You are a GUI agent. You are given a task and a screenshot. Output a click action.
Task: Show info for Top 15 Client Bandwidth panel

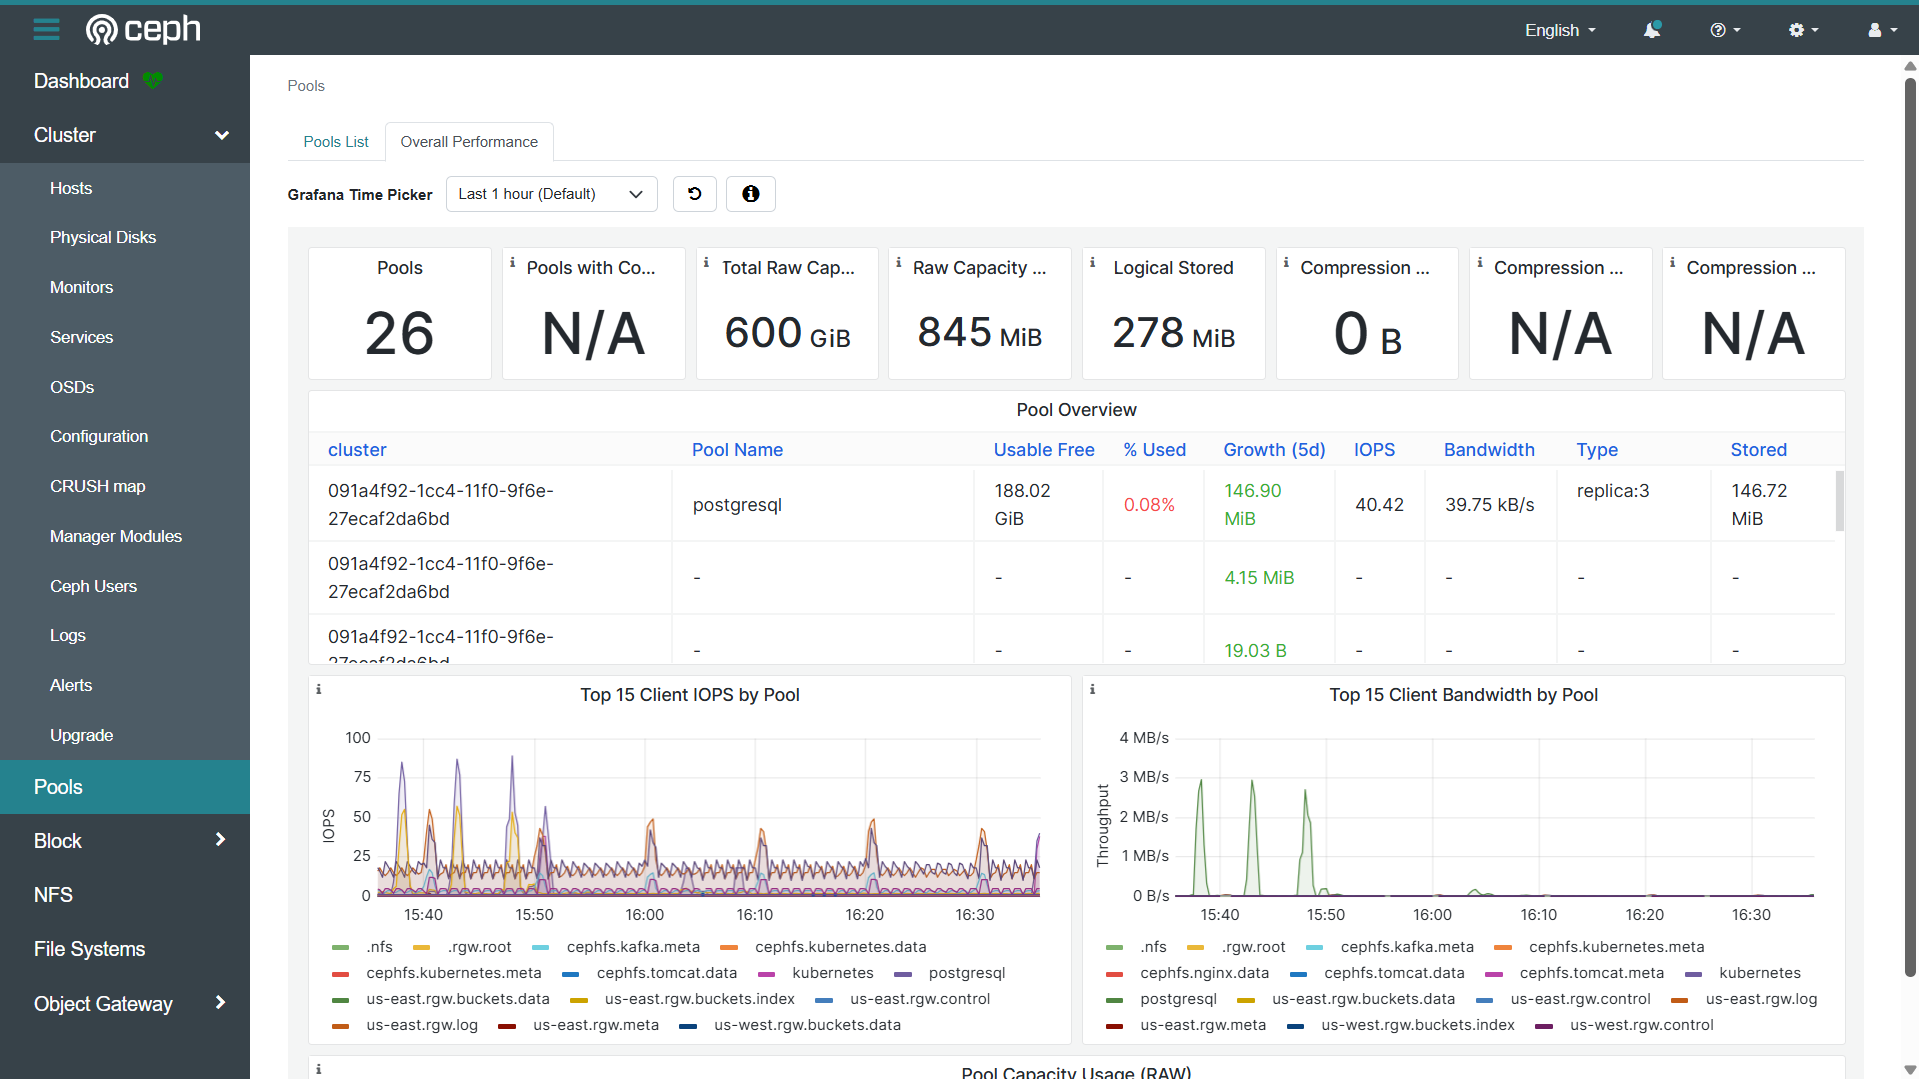click(x=1093, y=689)
